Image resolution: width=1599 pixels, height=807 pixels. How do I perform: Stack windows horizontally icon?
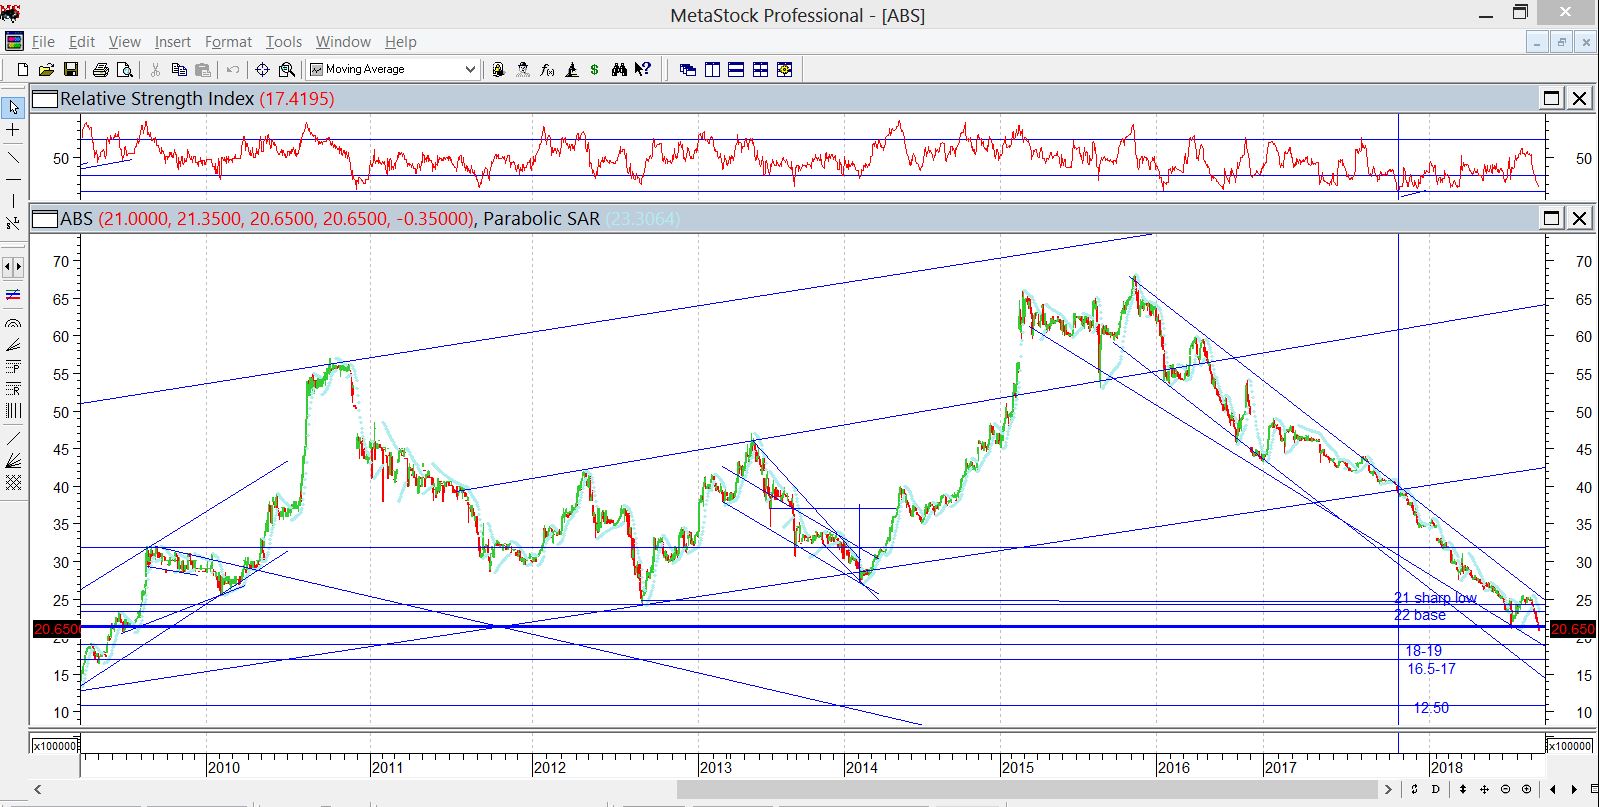pos(736,69)
